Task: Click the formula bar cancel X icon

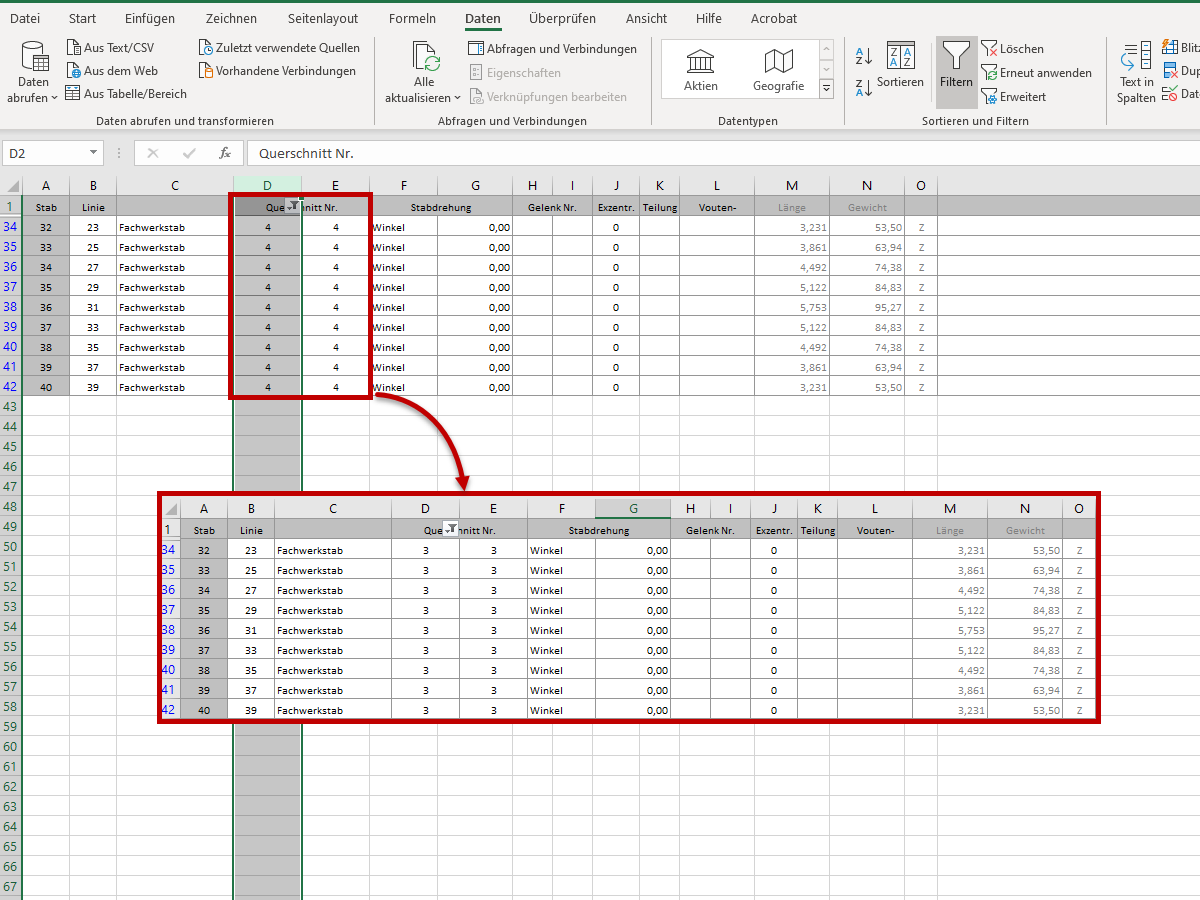Action: pos(152,153)
